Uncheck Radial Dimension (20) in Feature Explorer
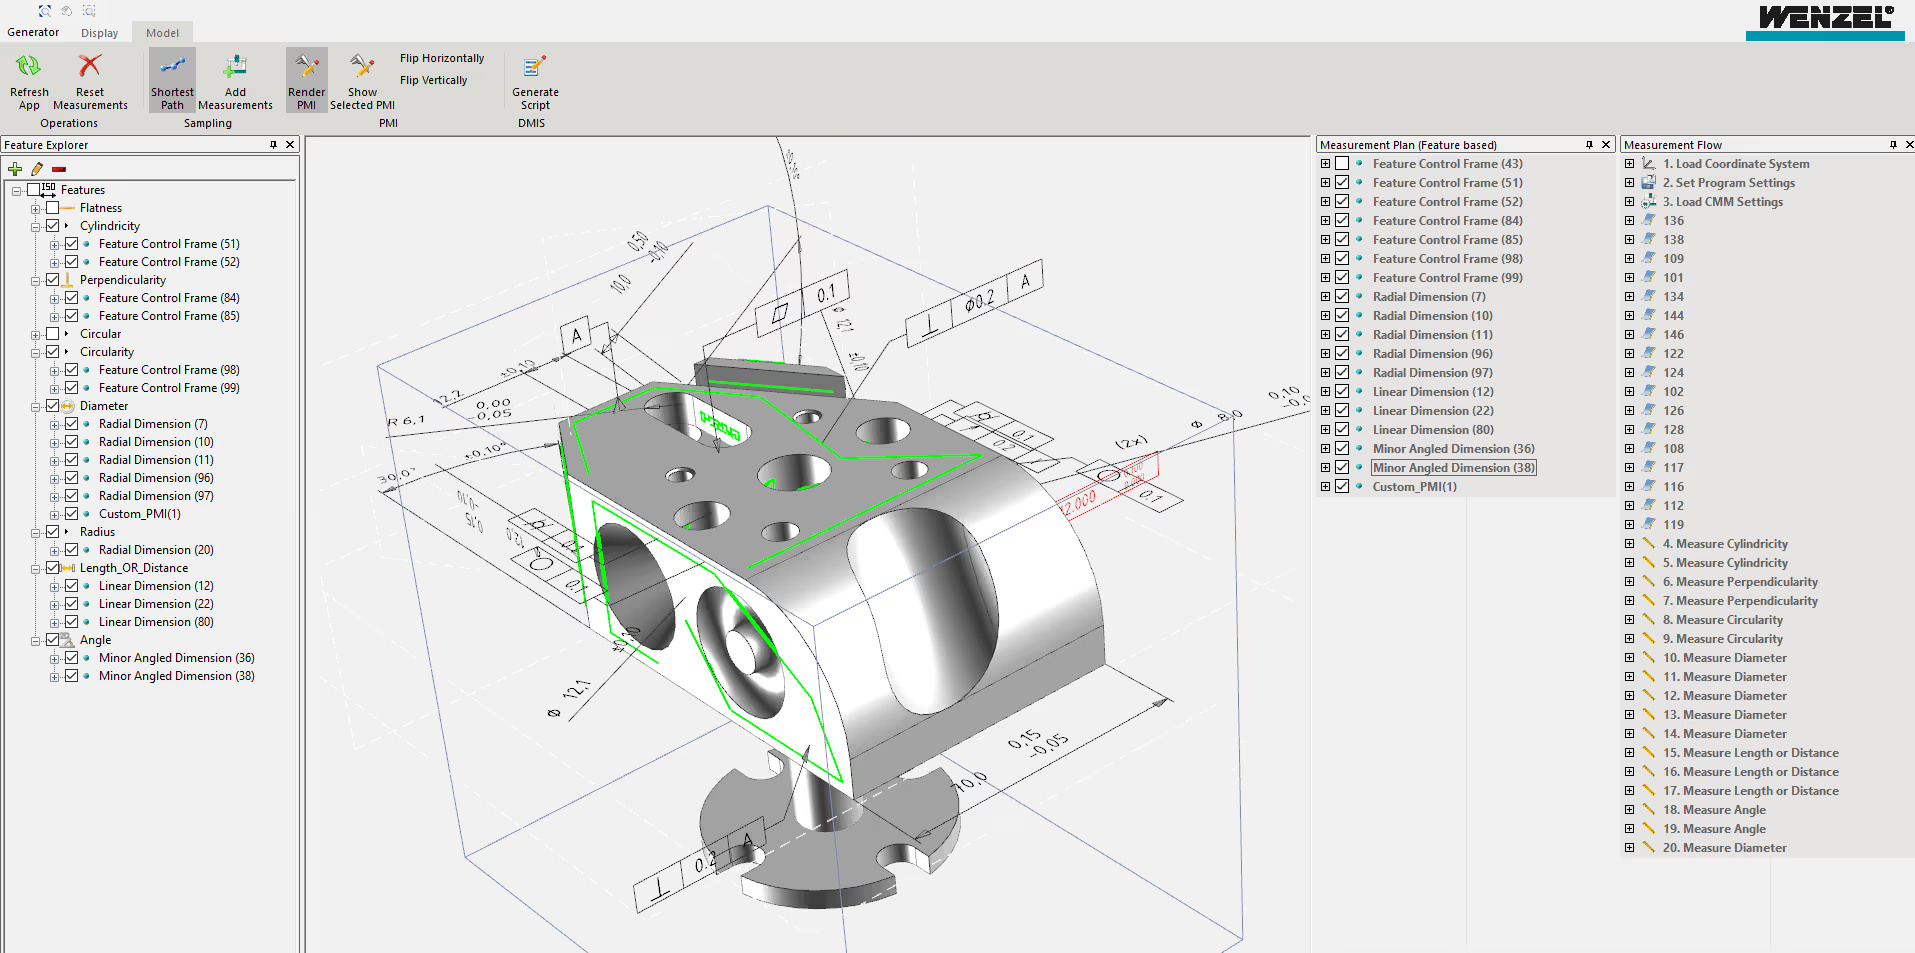This screenshot has height=953, width=1915. pyautogui.click(x=72, y=550)
